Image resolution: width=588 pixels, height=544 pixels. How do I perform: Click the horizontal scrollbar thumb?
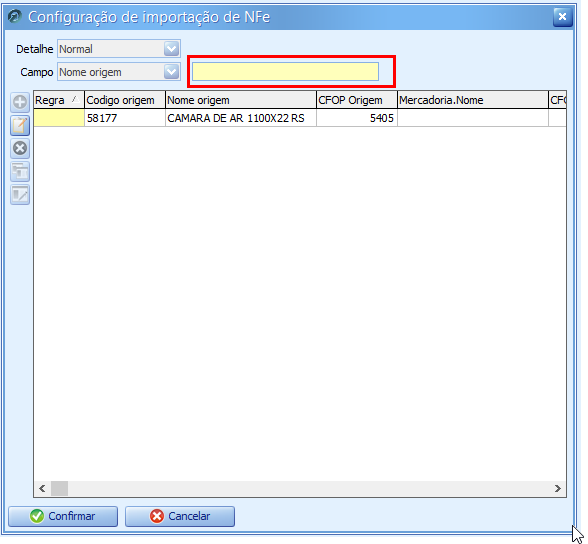tap(59, 488)
